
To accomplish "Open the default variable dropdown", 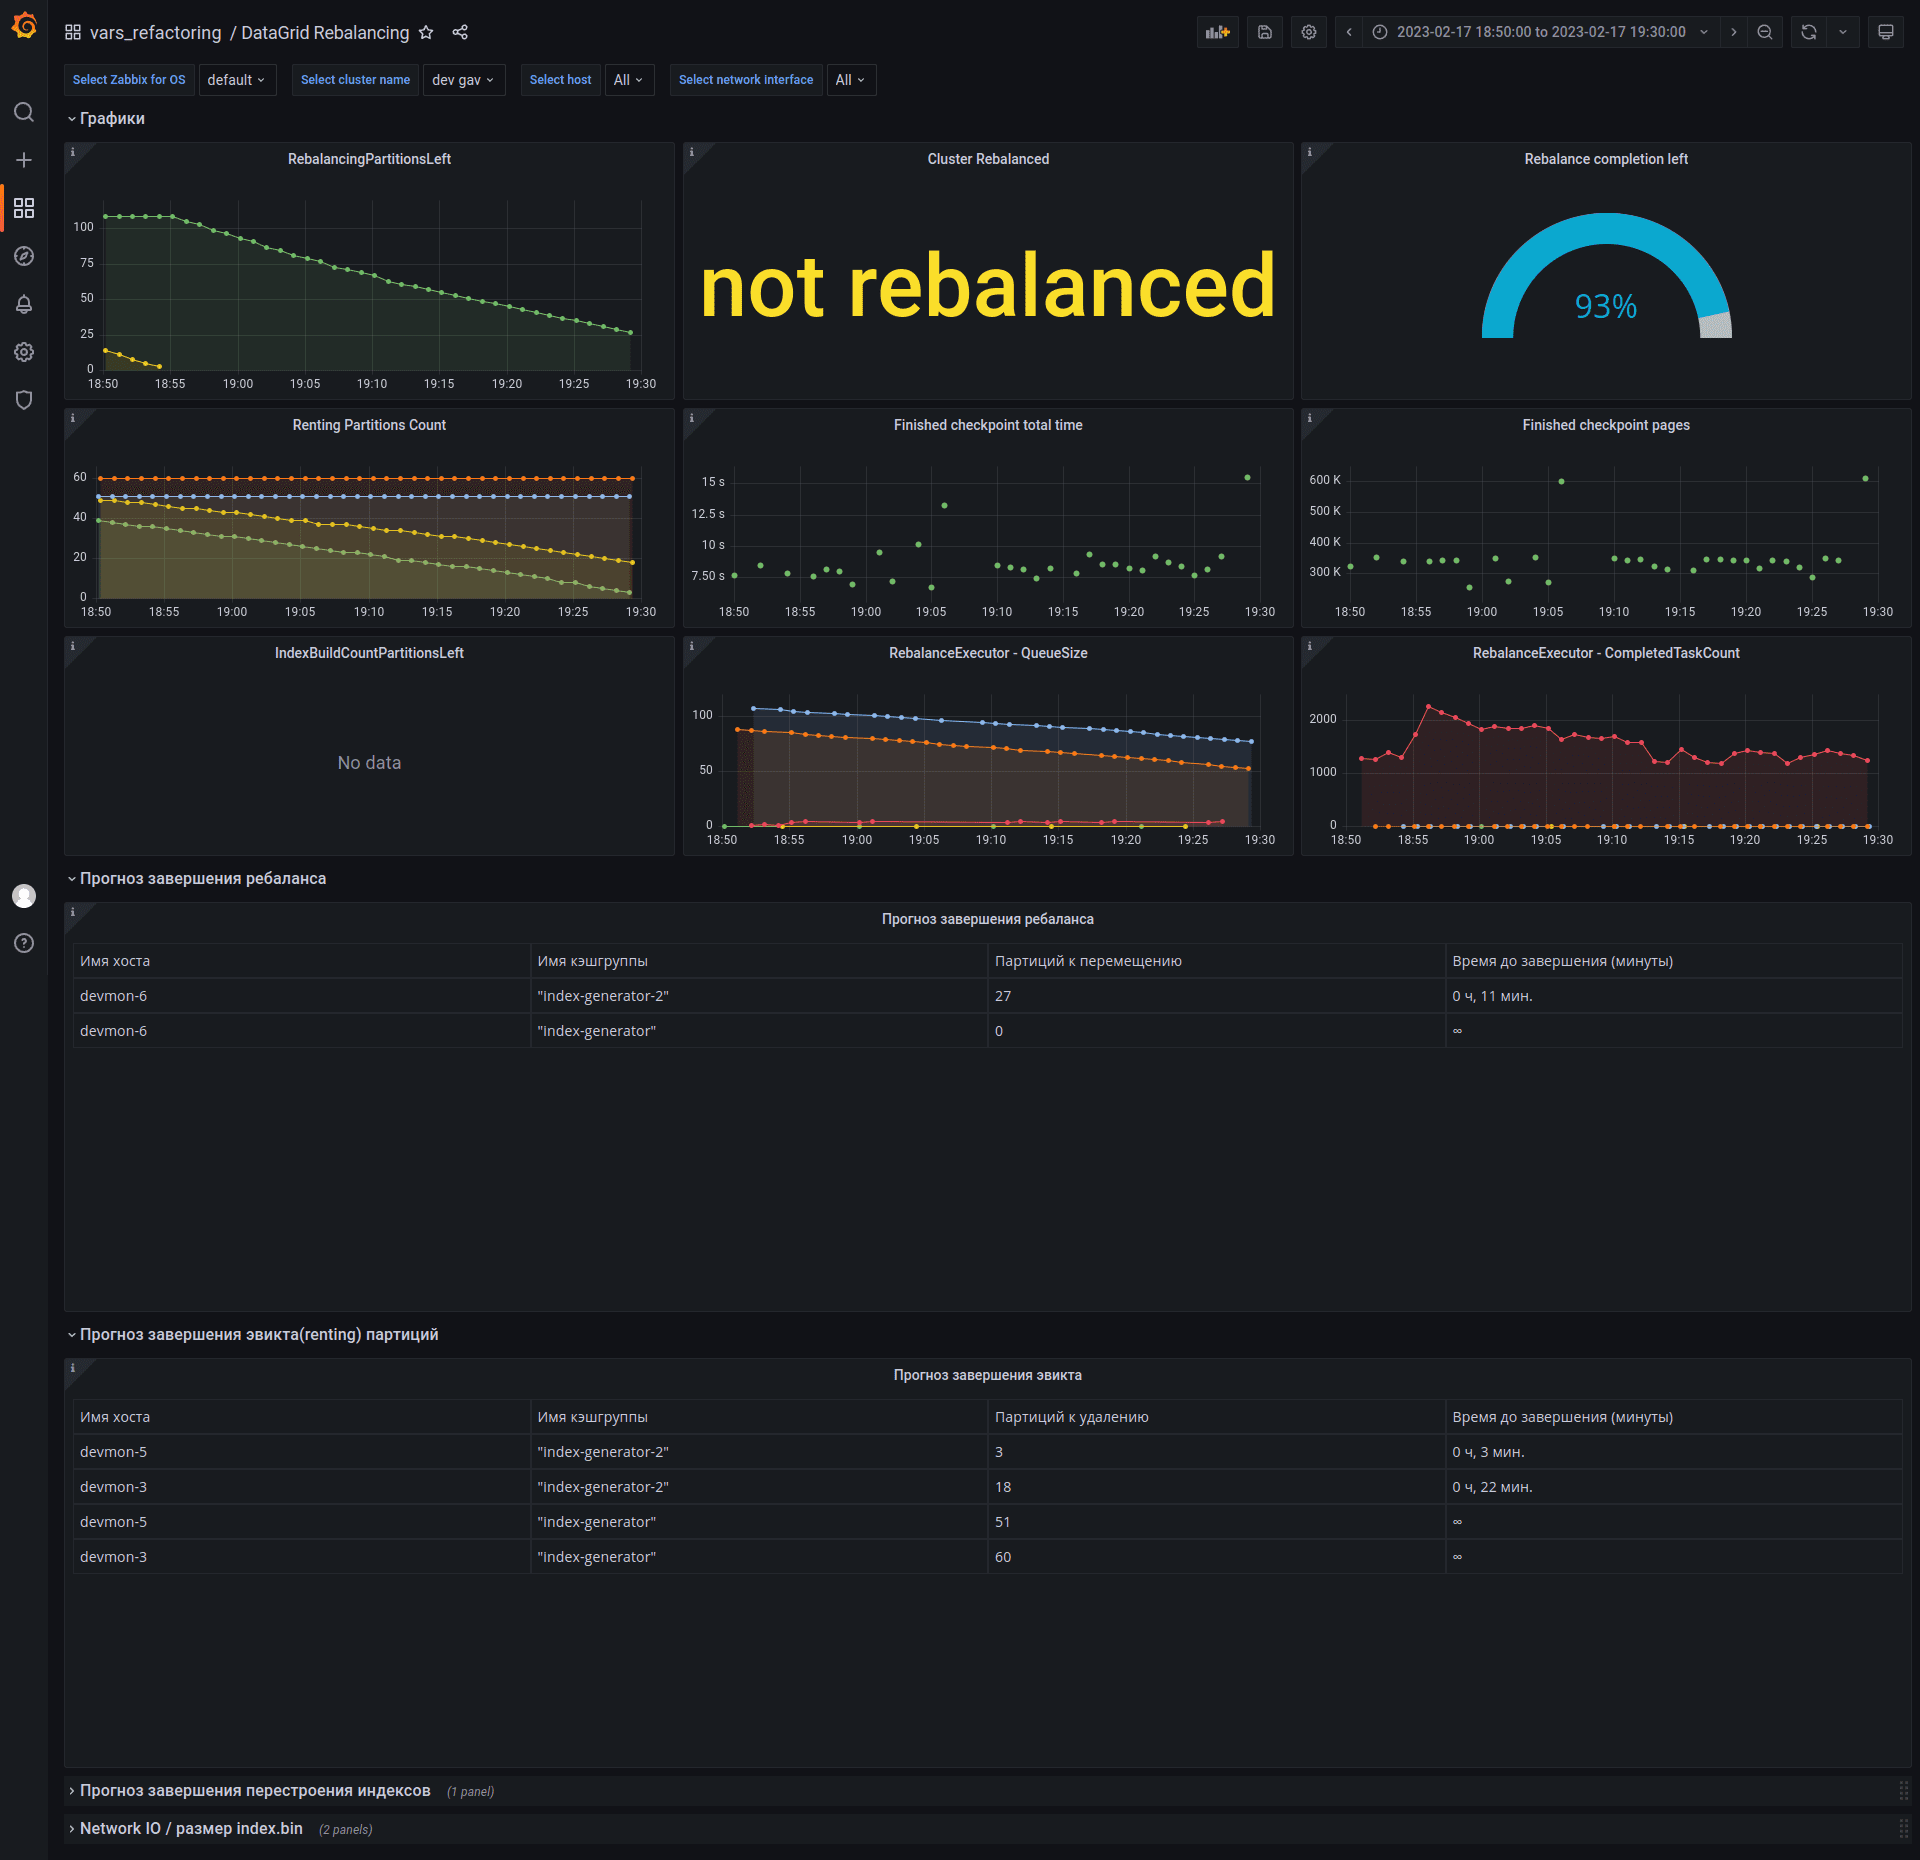I will 237,79.
